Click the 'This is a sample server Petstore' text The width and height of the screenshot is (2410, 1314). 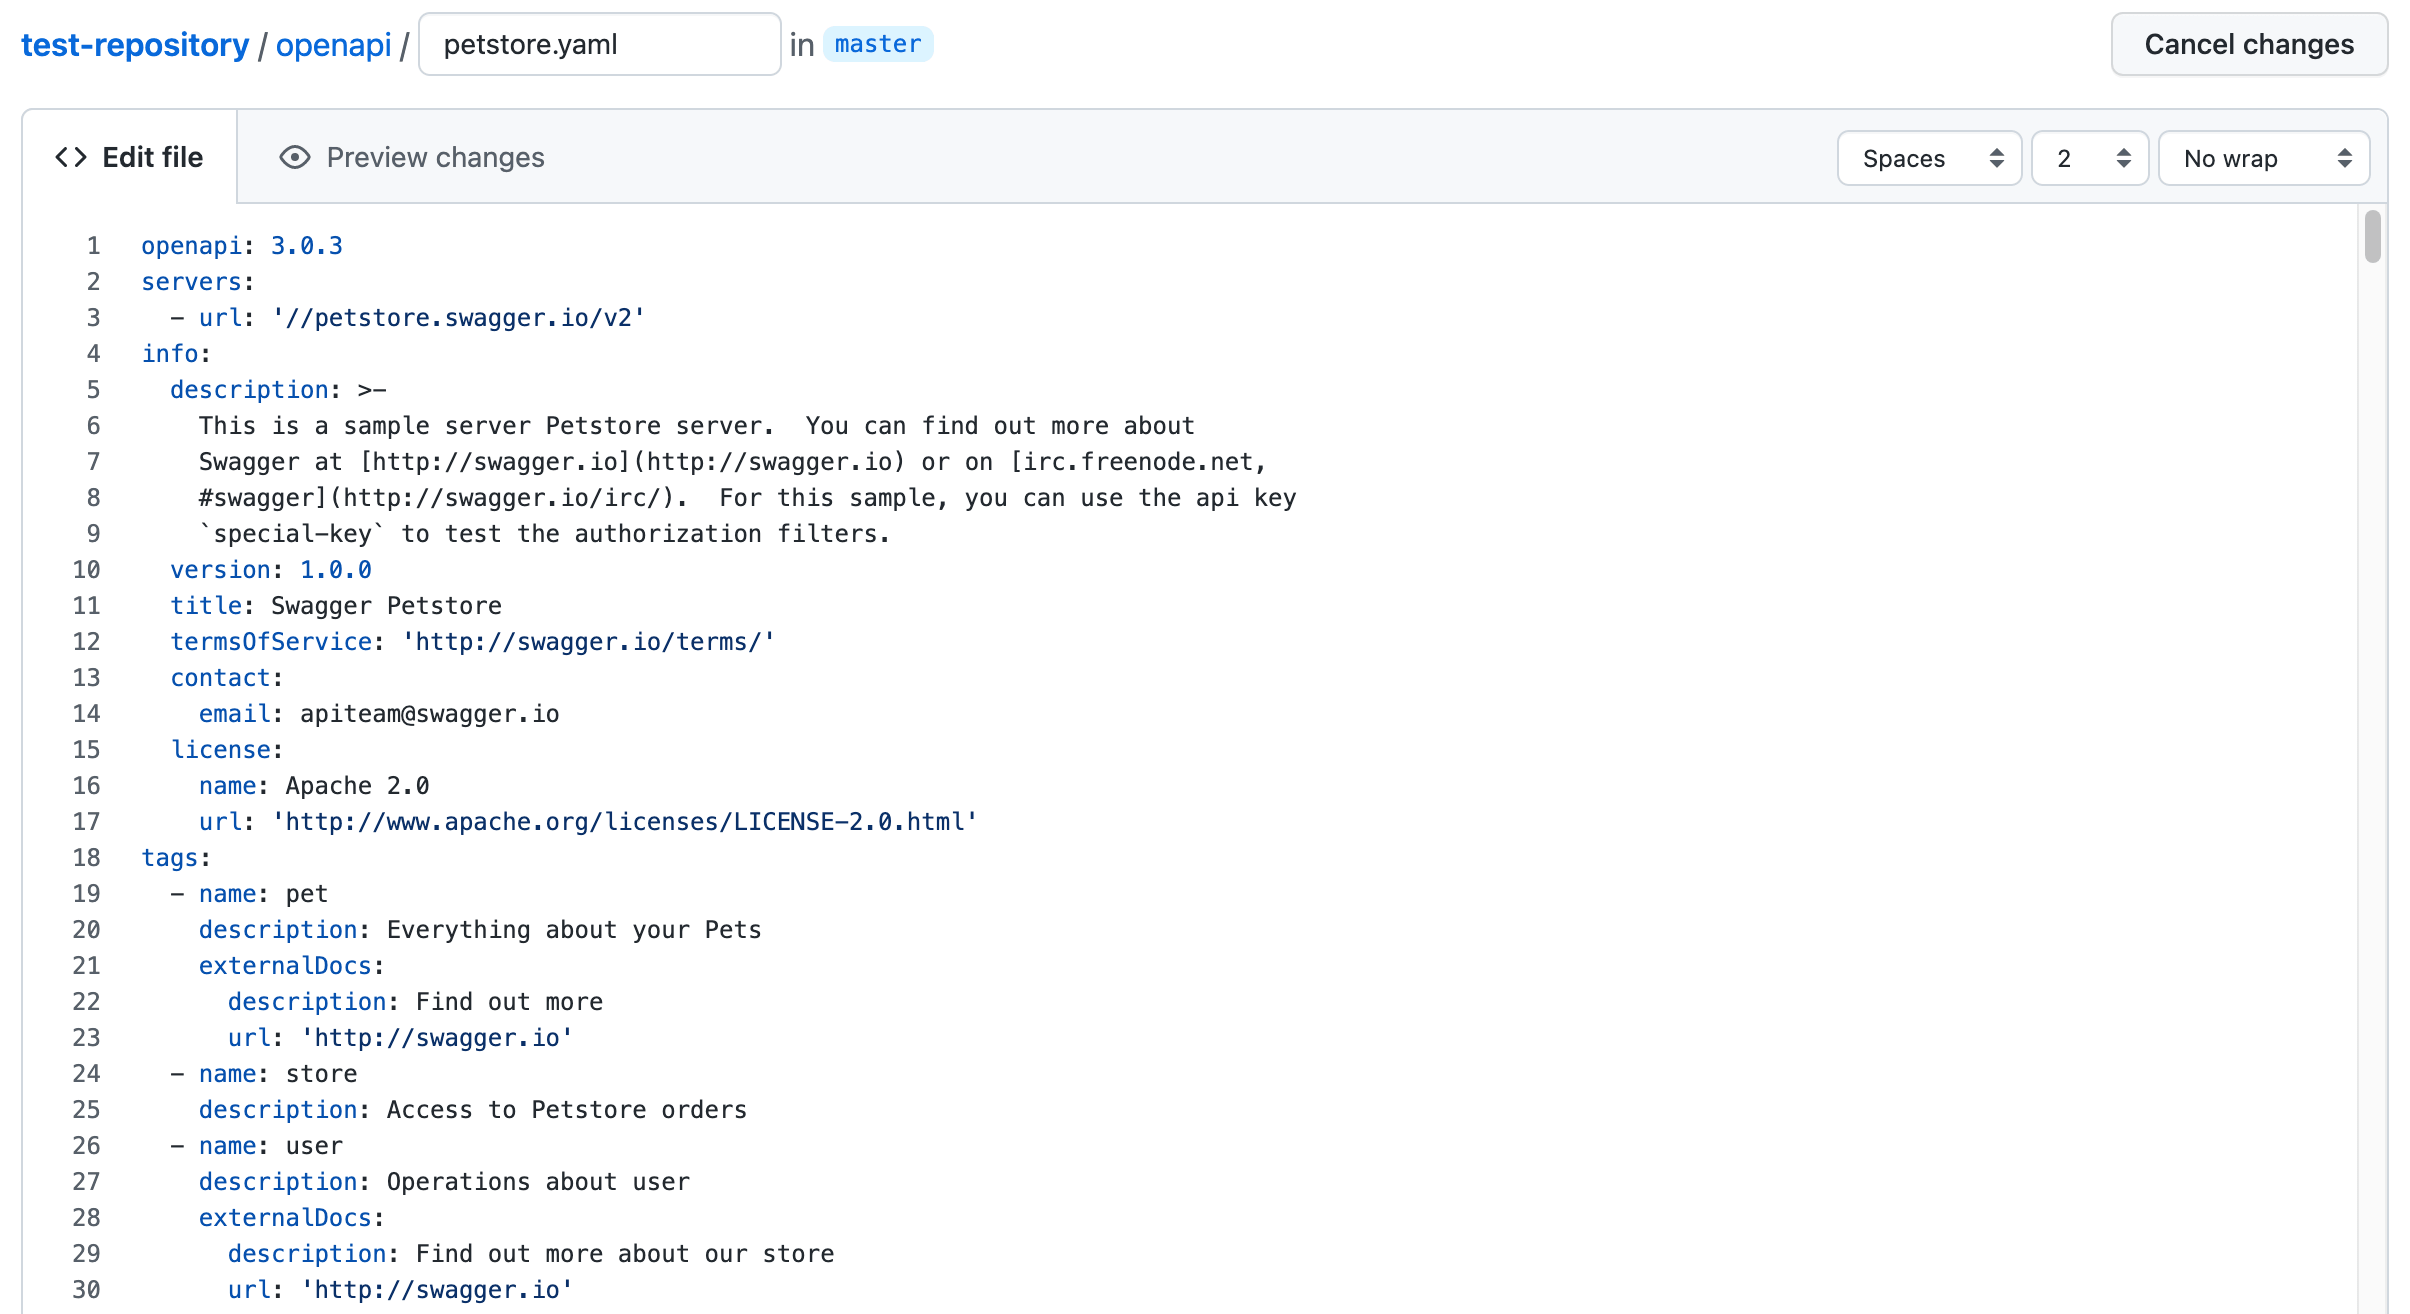click(x=696, y=426)
